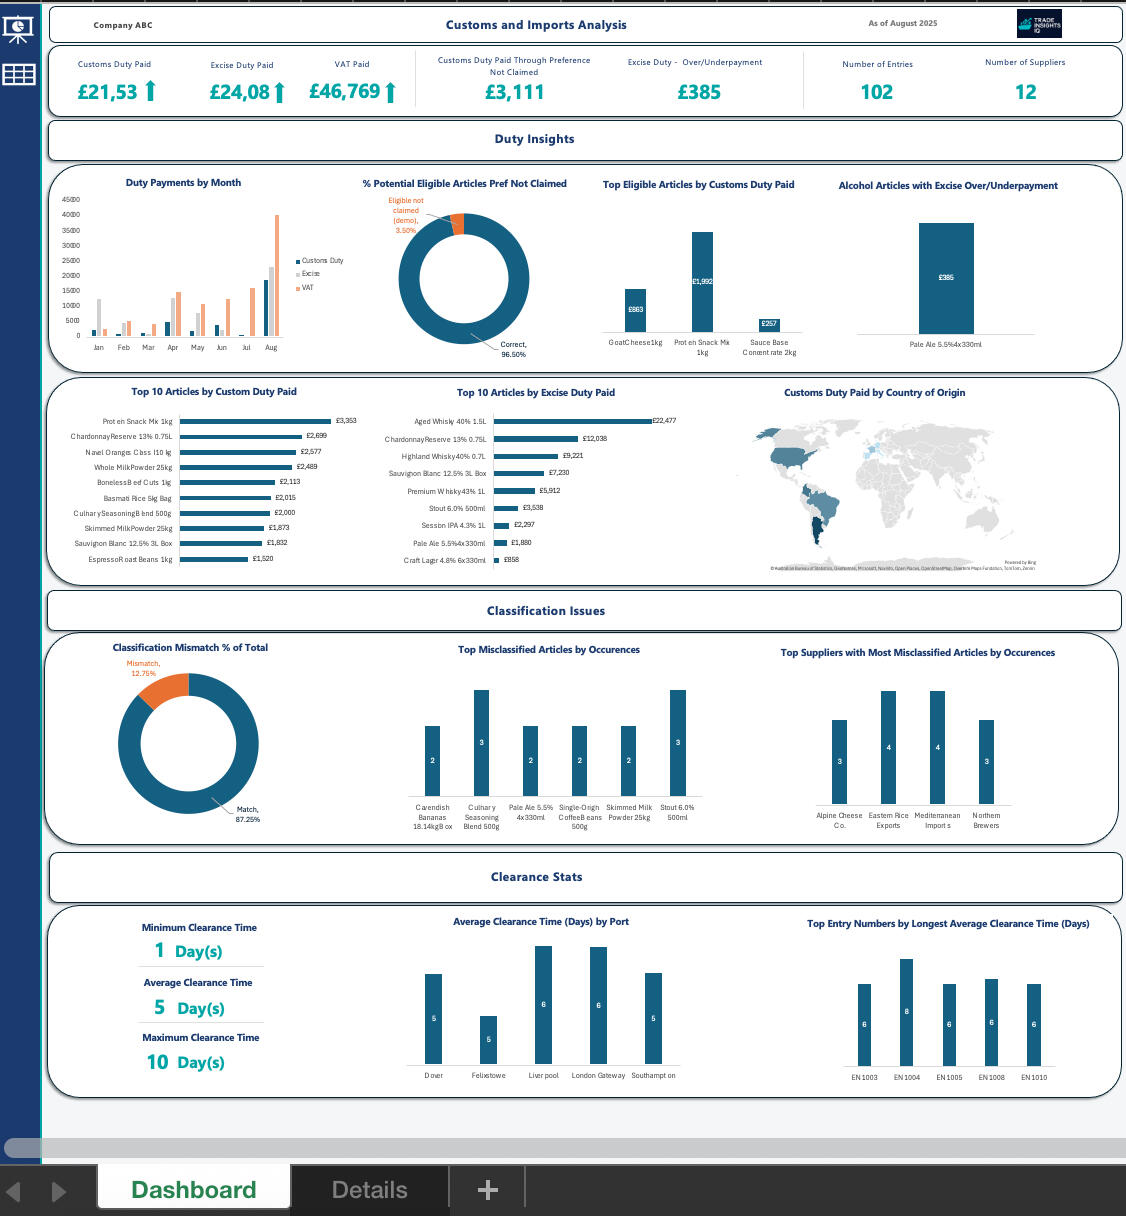Image resolution: width=1126 pixels, height=1216 pixels.
Task: Click the up arrow beside Excise Duty Paid value
Action: click(279, 93)
